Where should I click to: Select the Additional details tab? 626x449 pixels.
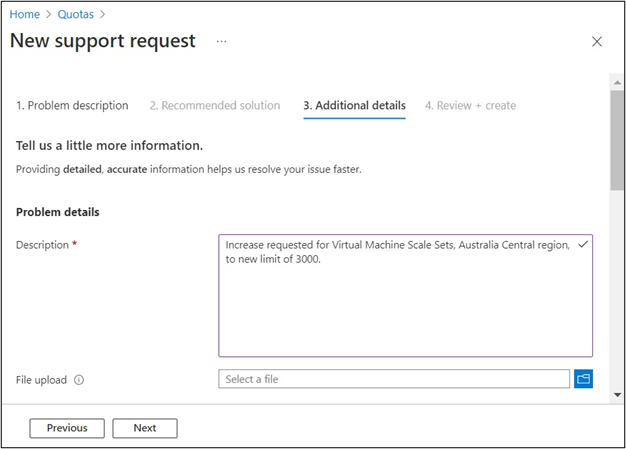coord(354,105)
